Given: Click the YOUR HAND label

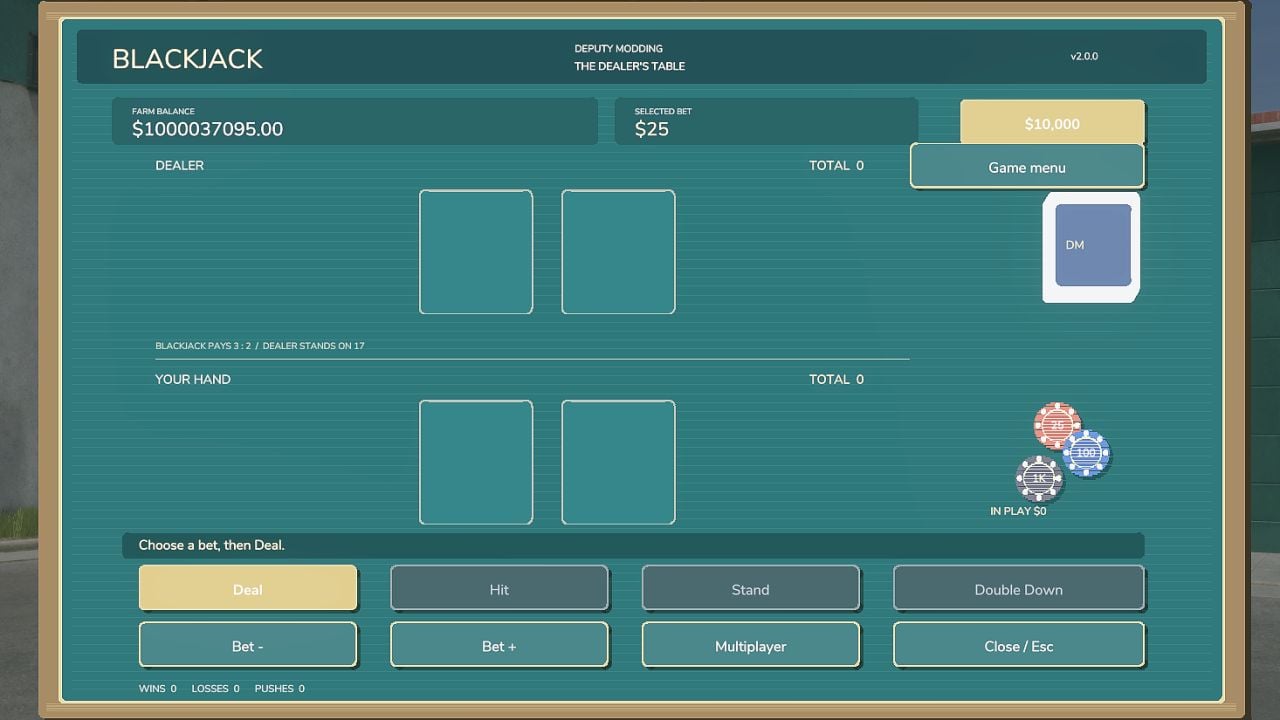Looking at the screenshot, I should tap(193, 379).
